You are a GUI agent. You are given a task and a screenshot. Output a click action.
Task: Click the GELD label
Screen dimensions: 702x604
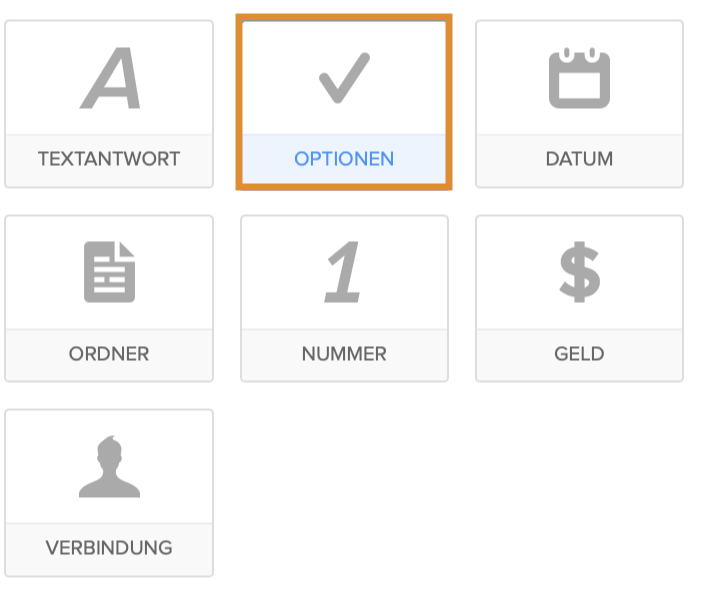click(x=579, y=354)
